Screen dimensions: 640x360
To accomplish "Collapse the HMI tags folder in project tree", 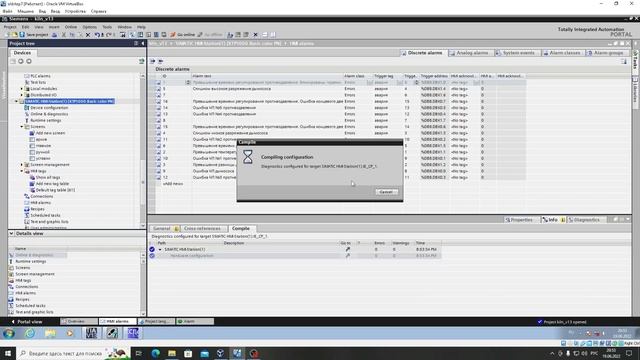I will [22, 171].
